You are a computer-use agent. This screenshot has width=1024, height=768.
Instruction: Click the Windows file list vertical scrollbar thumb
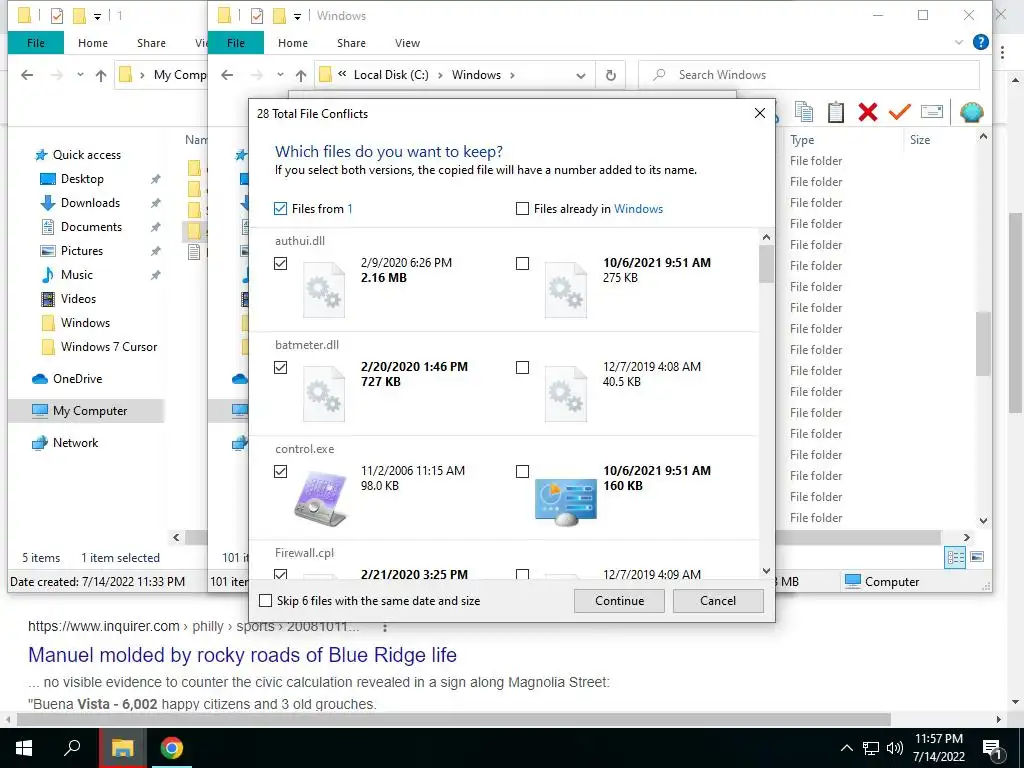pyautogui.click(x=983, y=344)
